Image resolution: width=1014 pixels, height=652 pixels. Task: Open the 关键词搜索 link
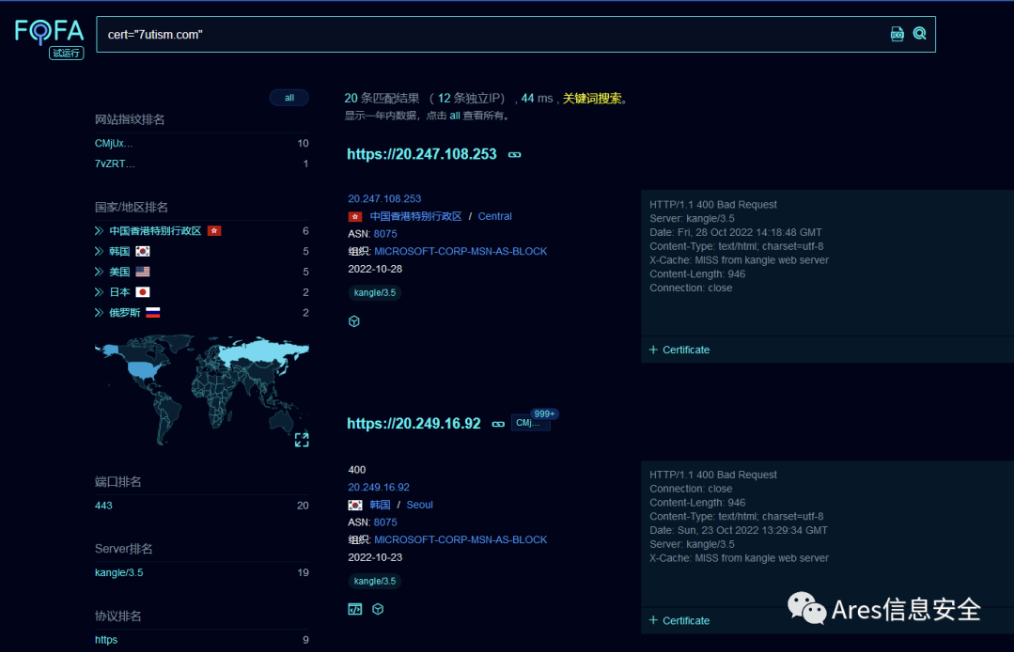[x=592, y=99]
